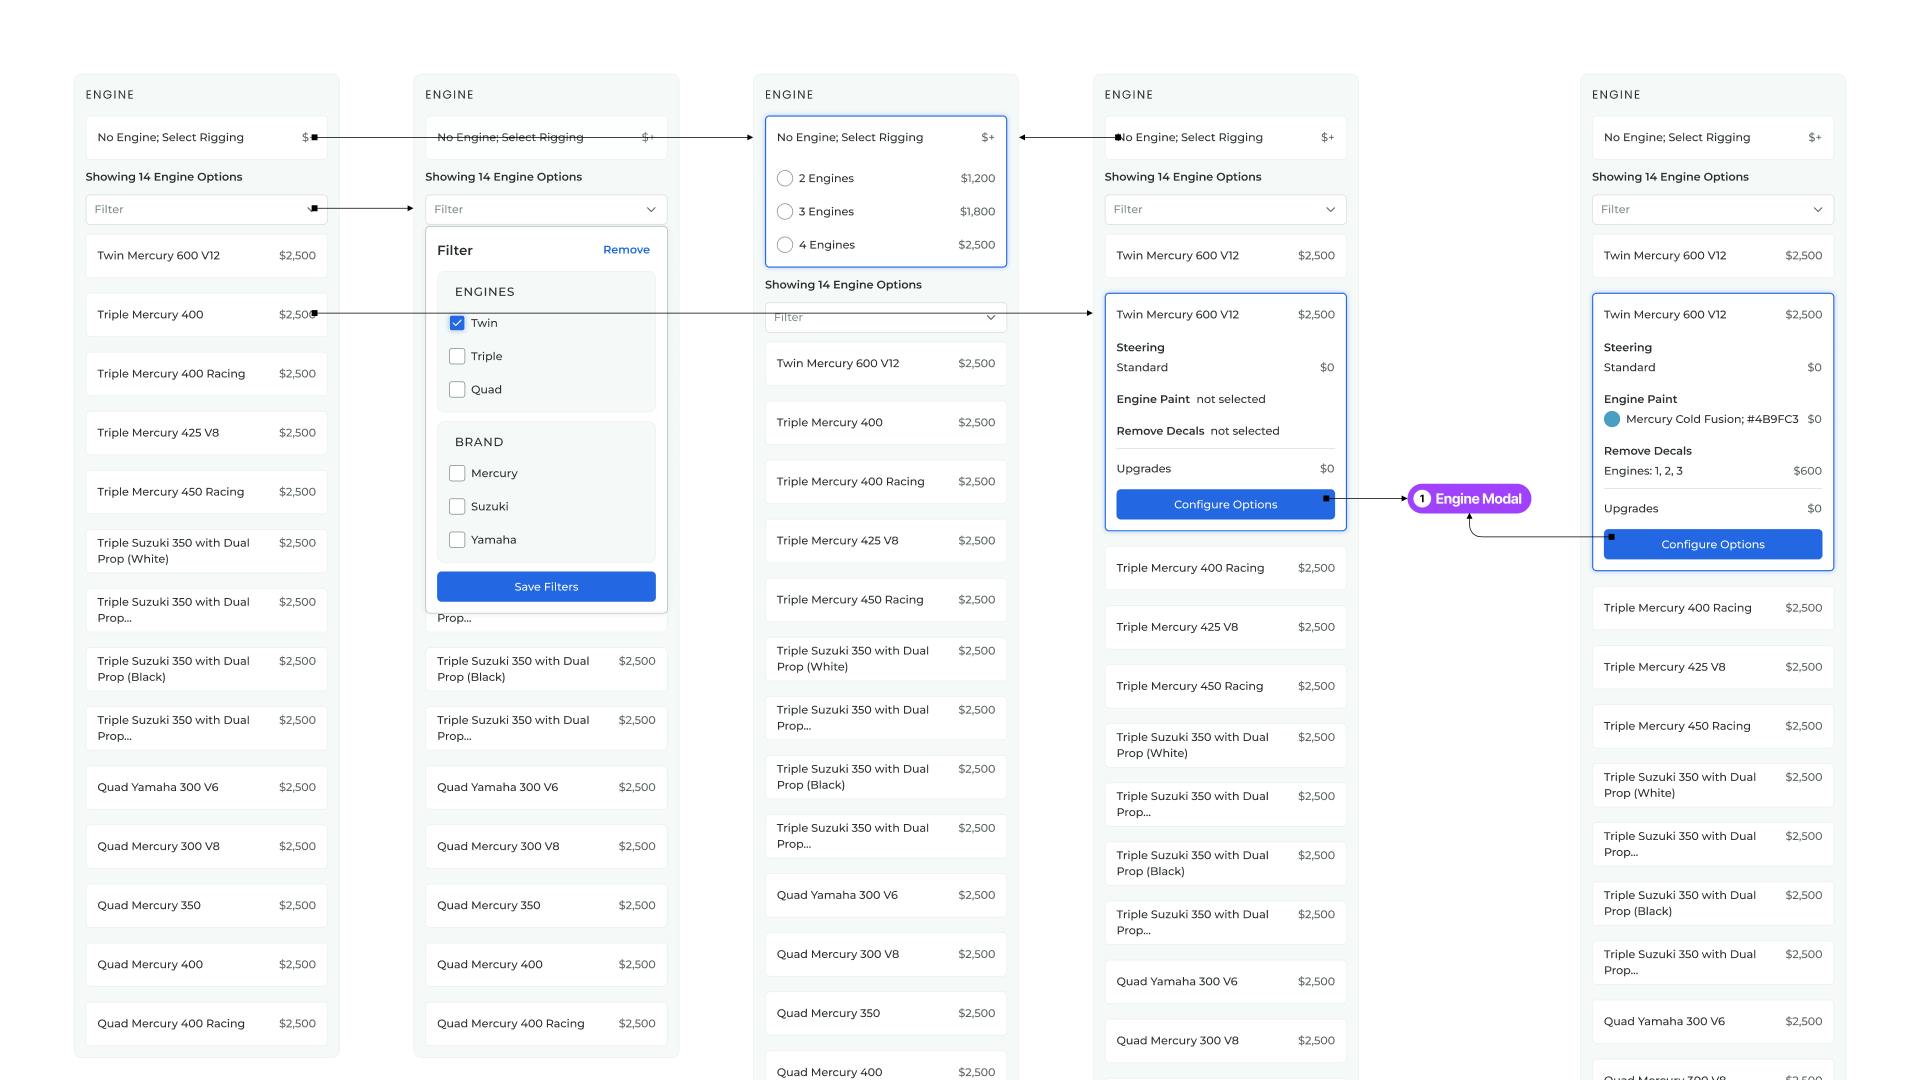Click the Remove link in Filter popup
The width and height of the screenshot is (1920, 1080).
click(x=626, y=250)
